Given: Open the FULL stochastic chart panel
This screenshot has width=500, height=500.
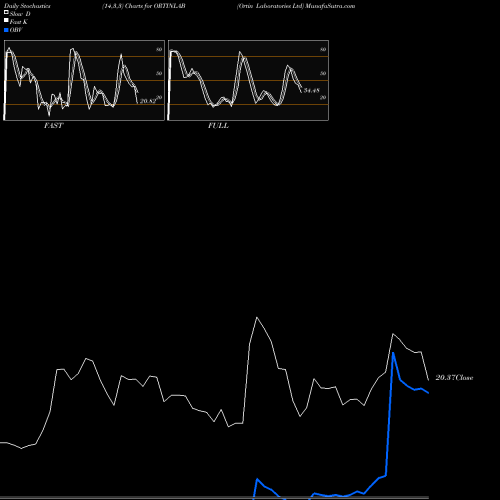Looking at the screenshot, I should 248,80.
